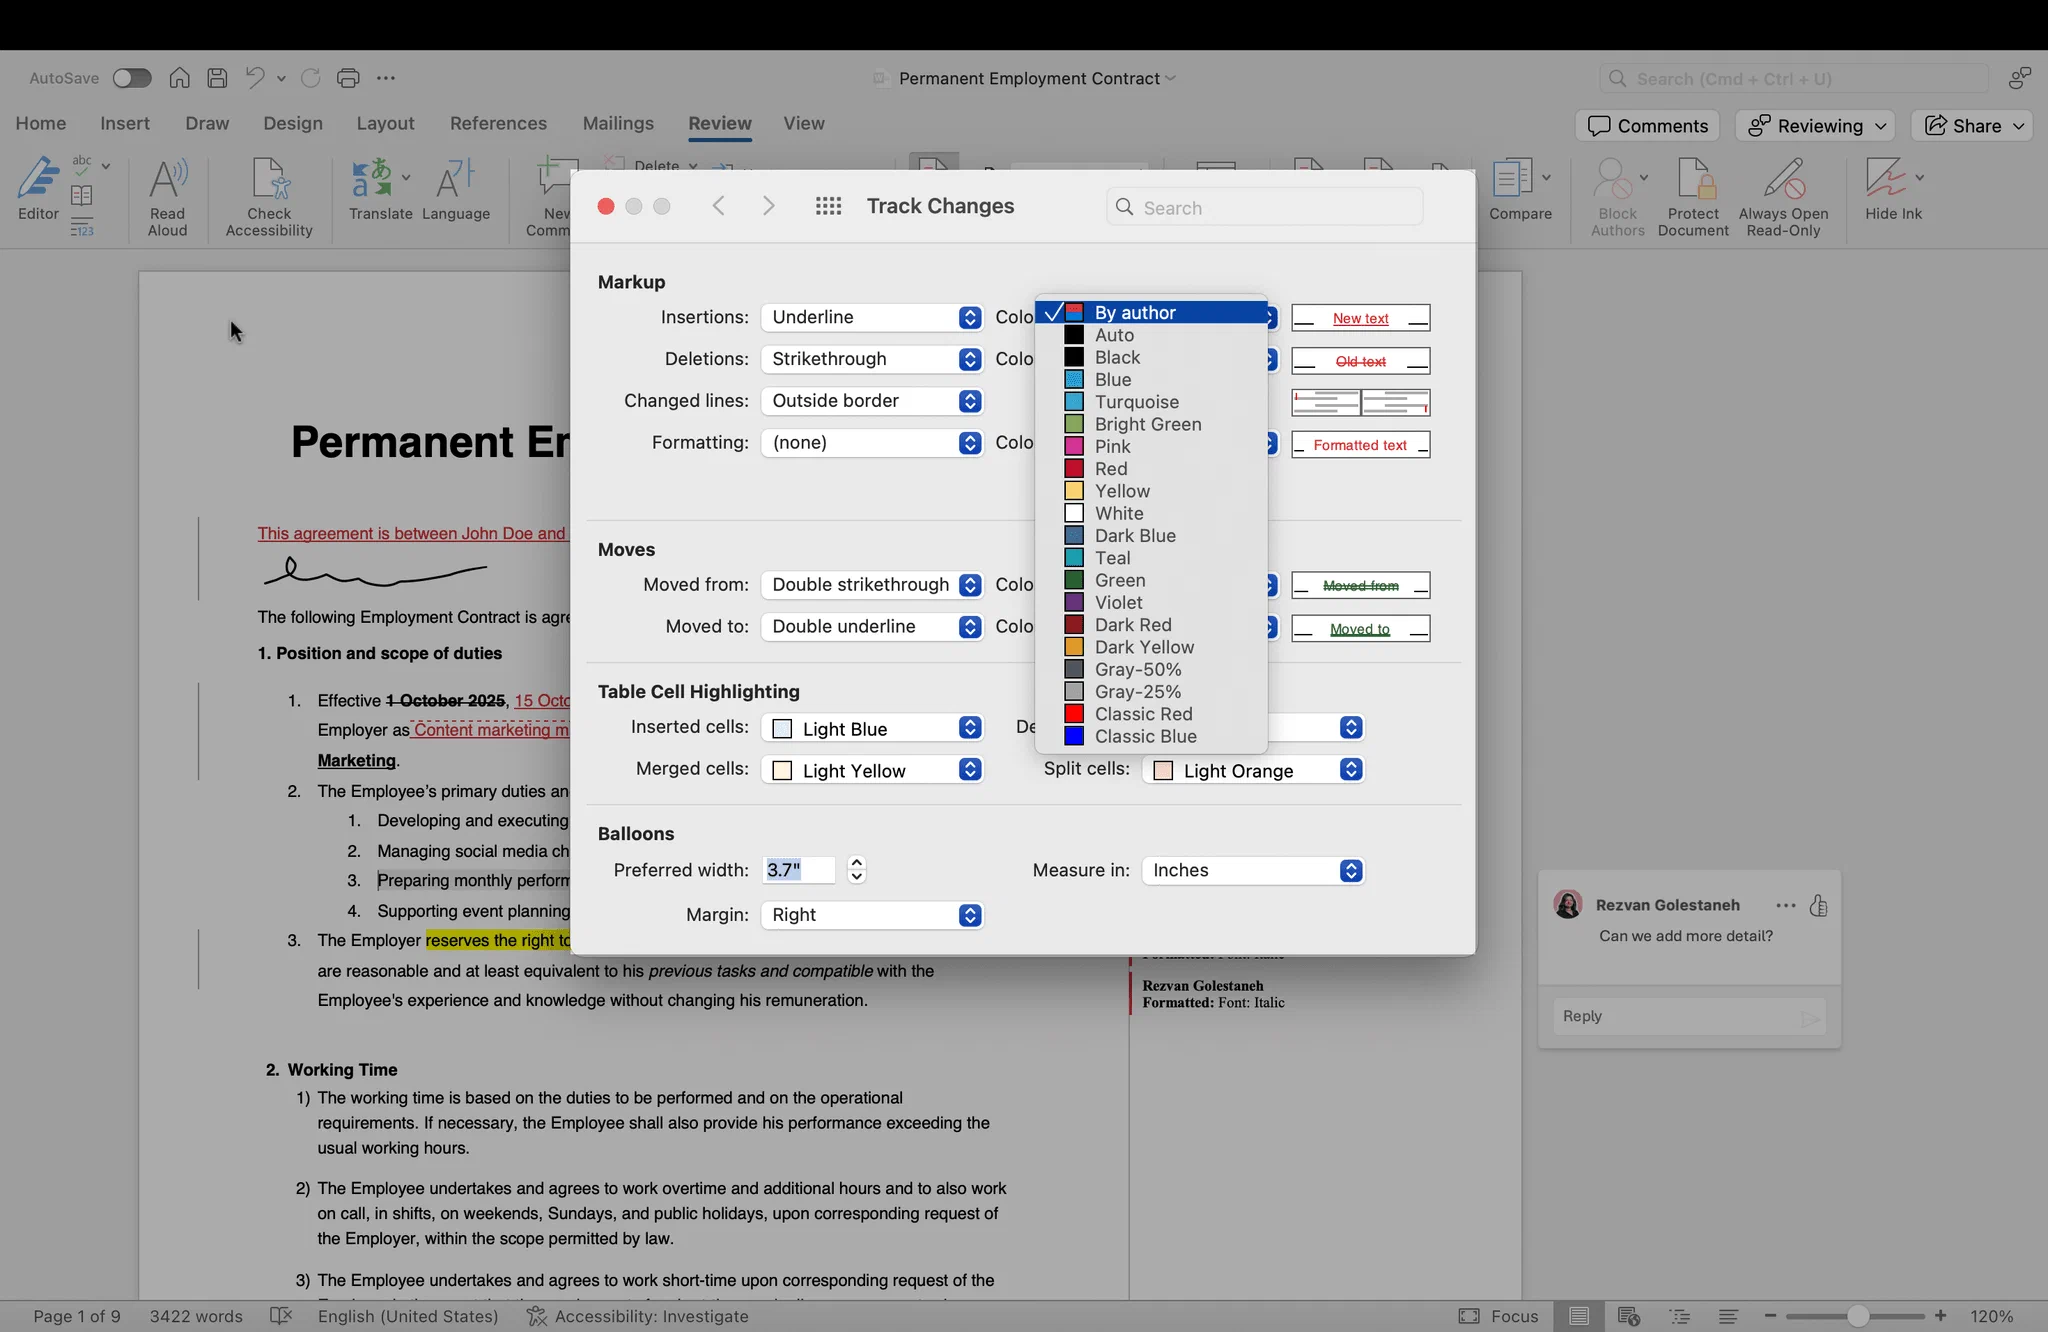Open Inserted cells Light Blue selector
Image resolution: width=2048 pixels, height=1332 pixels.
(872, 729)
